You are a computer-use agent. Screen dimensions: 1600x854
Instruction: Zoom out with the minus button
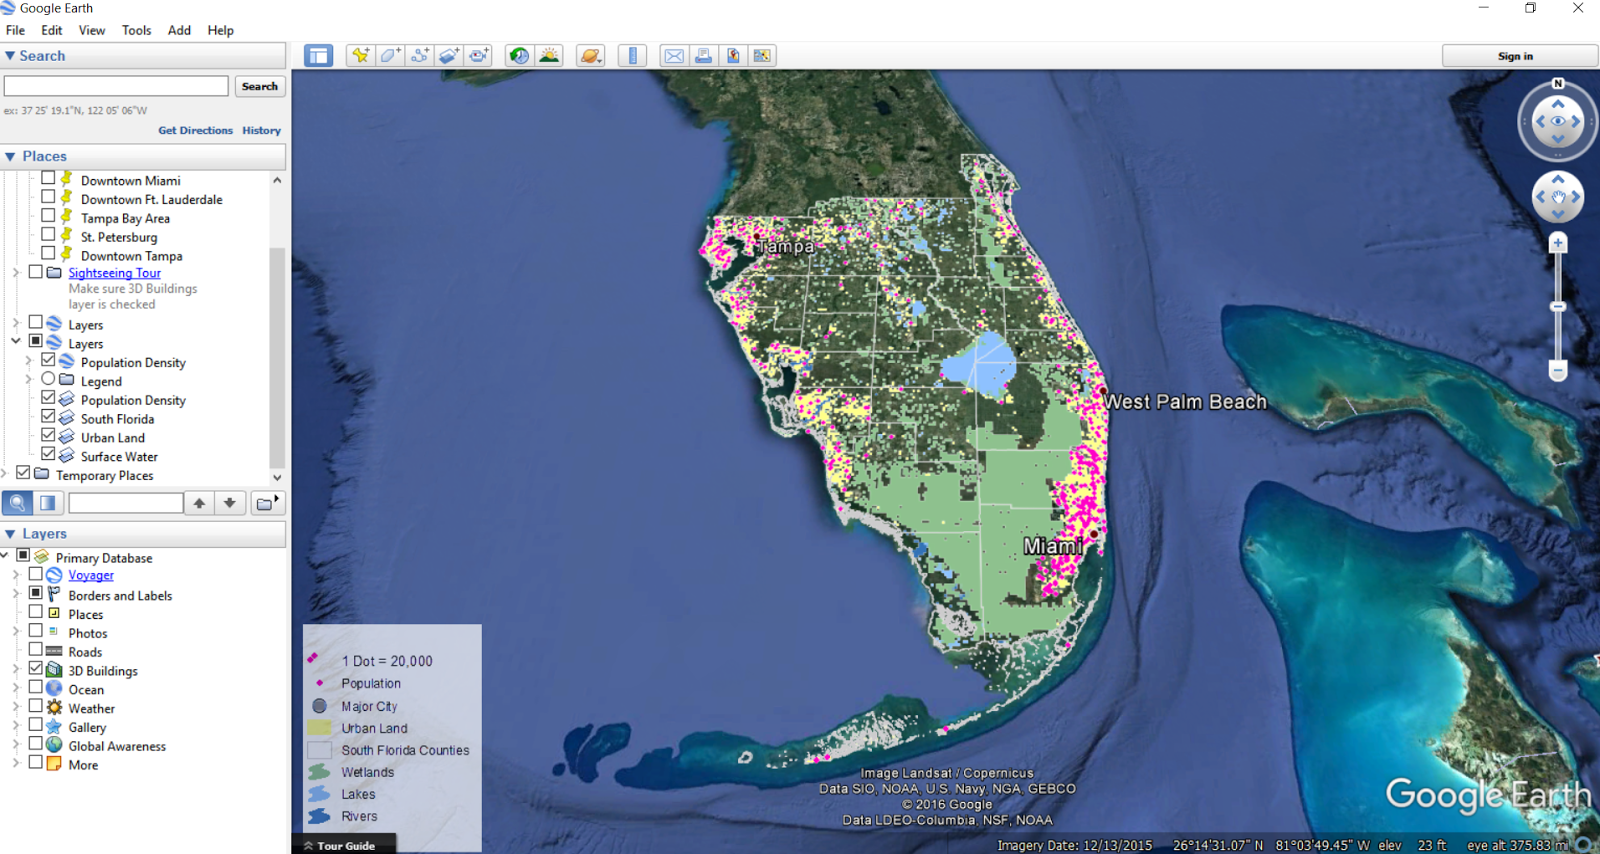point(1558,371)
